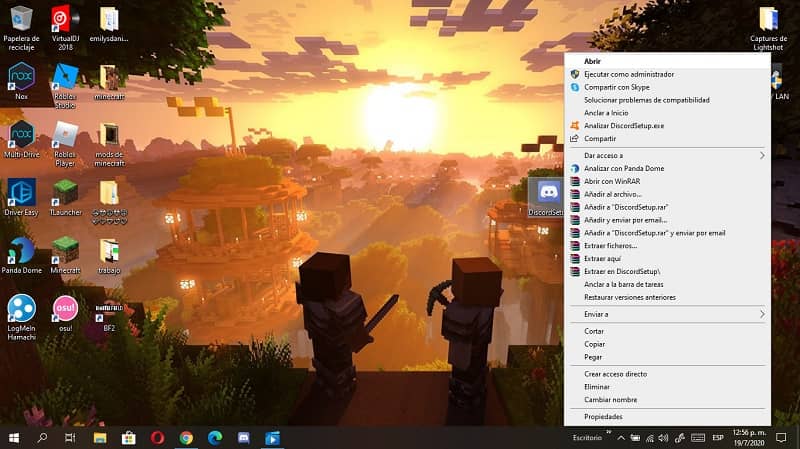Select the BF2 desktop shortcut
This screenshot has width=800, height=449.
coord(109,315)
